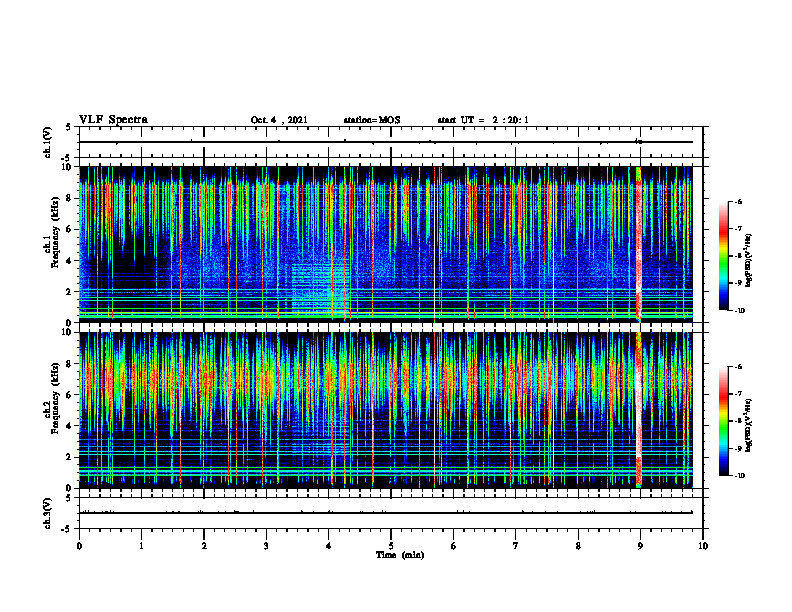Viewport: 792px width, 612px height.
Task: Click tick label "0" on the Time axis
Action: pyautogui.click(x=79, y=546)
